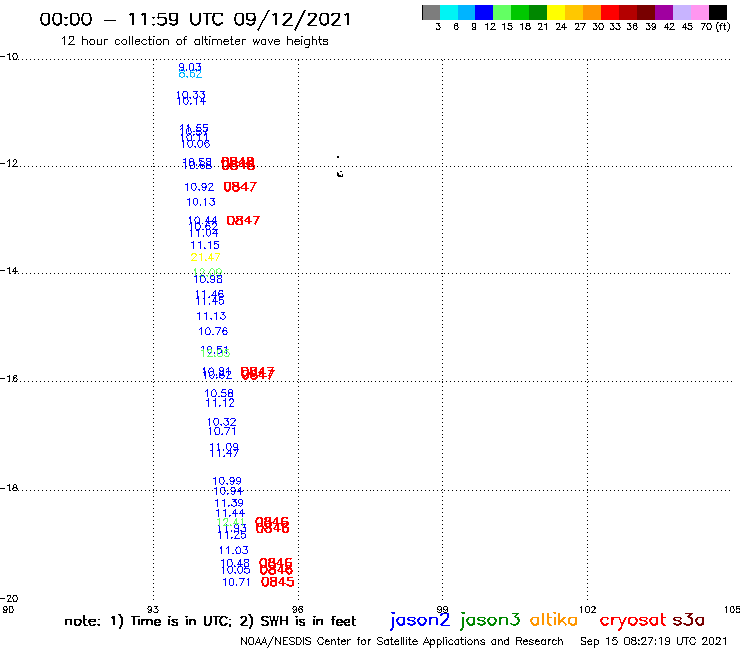
Task: Pick the pink swatch in the legend
Action: tap(699, 12)
